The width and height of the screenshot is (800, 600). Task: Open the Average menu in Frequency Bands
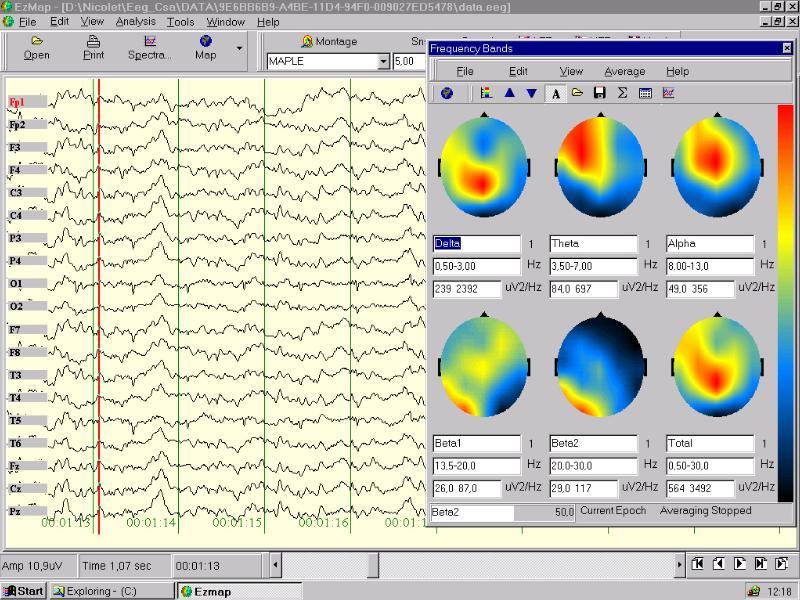(624, 71)
